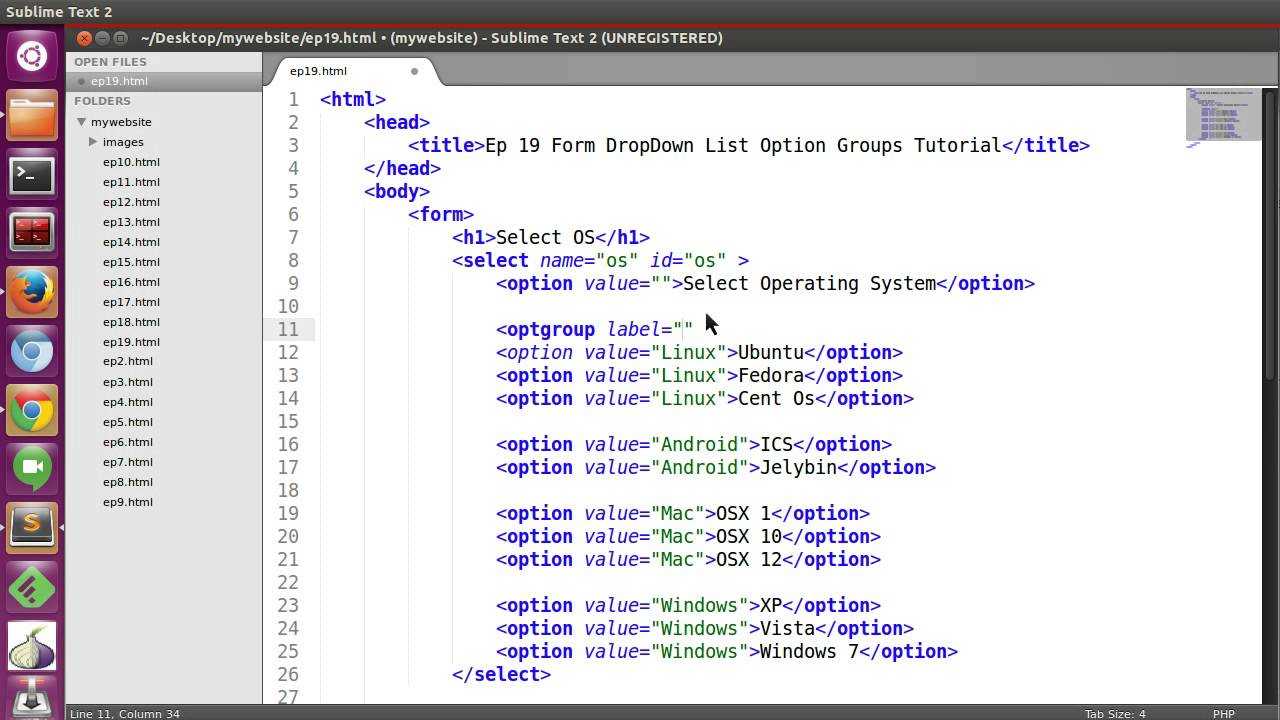Launch Tor Browser onion icon

32,647
